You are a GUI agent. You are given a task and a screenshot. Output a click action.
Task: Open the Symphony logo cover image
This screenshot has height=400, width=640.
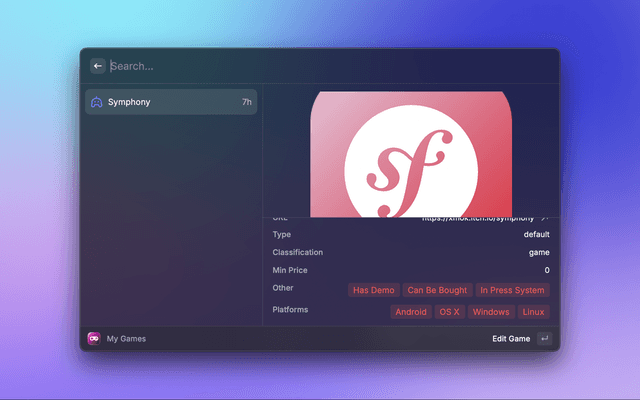(x=411, y=154)
